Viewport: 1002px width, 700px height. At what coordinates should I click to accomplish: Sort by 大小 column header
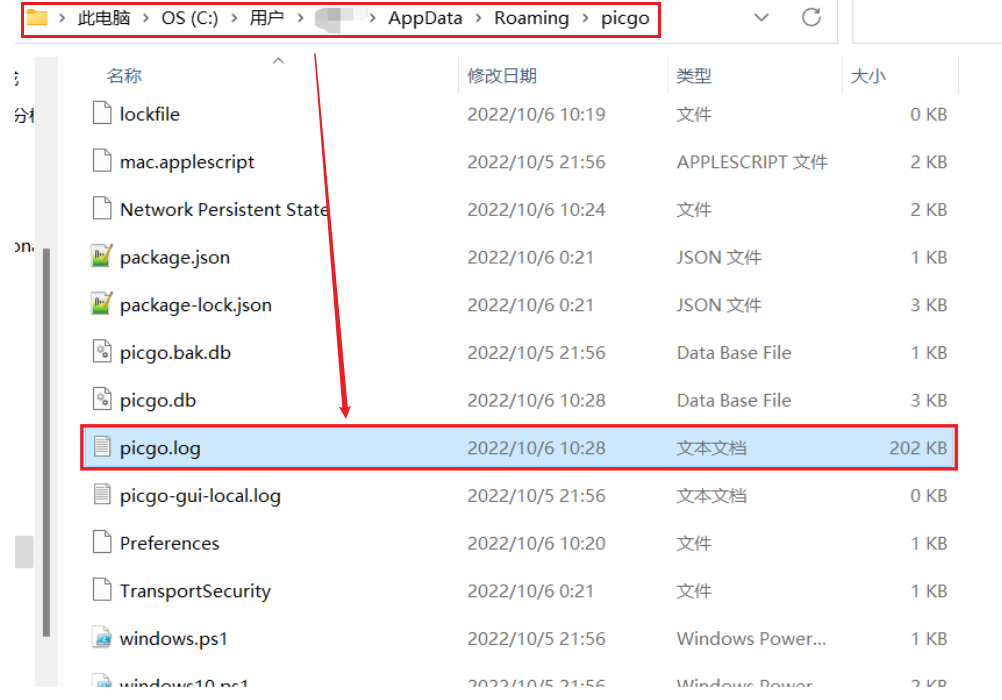868,76
